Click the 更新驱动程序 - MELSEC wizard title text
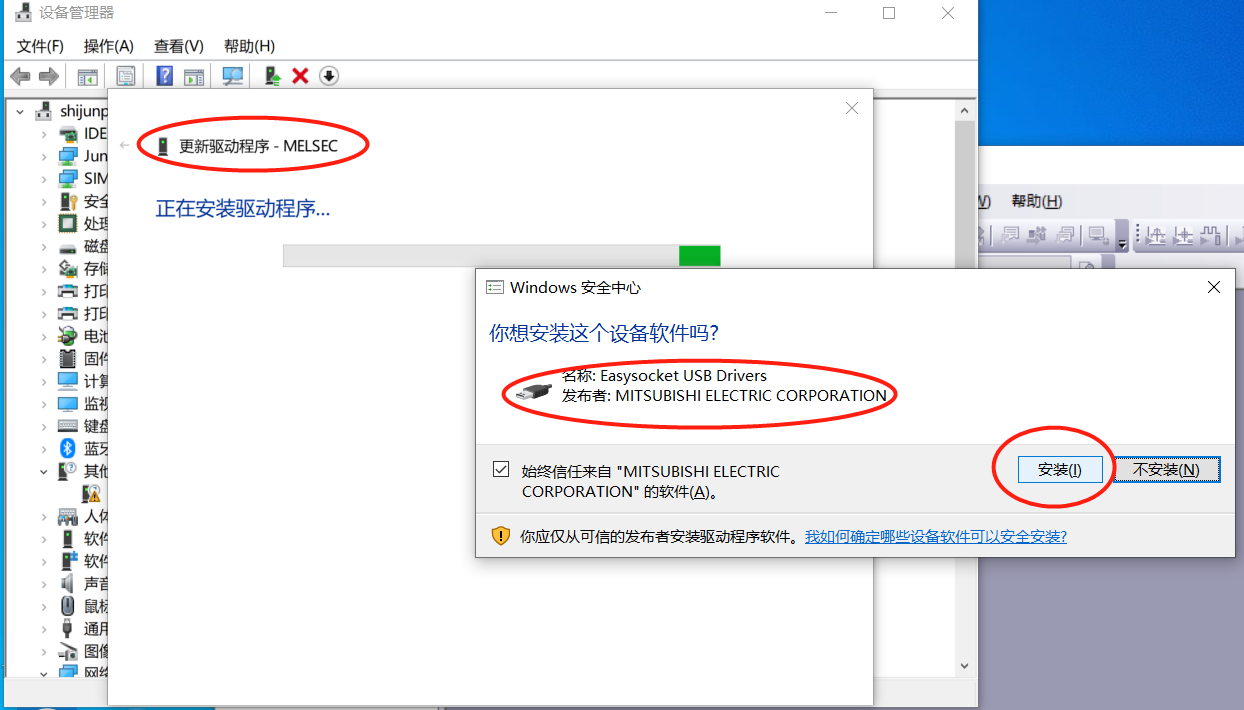1244x710 pixels. (258, 146)
